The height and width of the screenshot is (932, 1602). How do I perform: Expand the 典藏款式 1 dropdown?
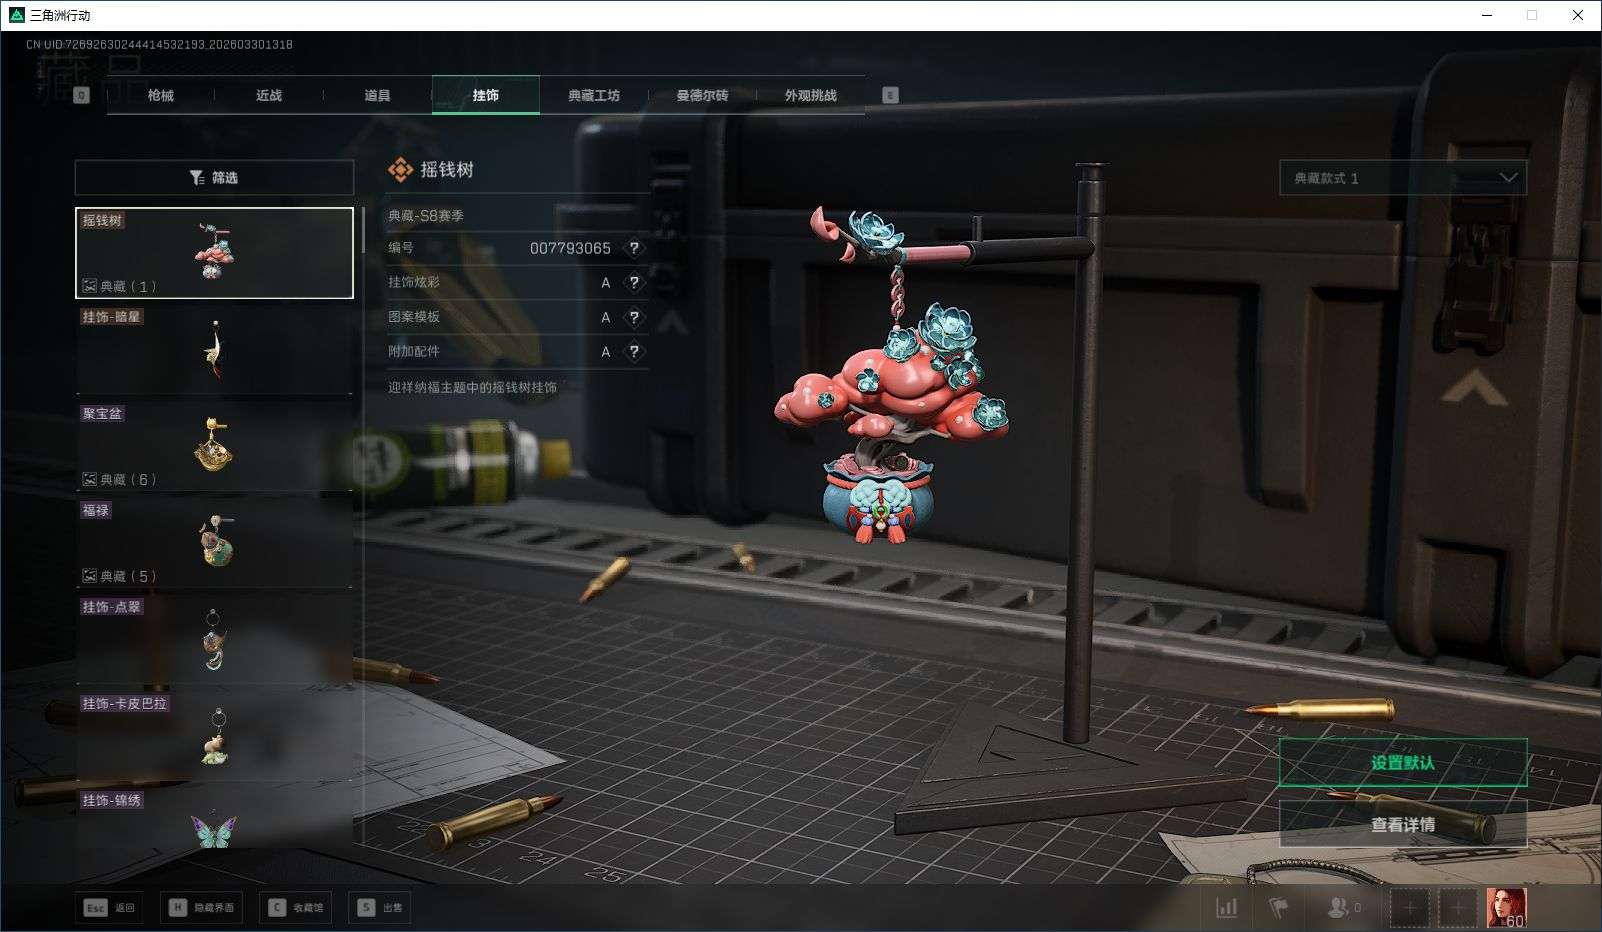1402,178
